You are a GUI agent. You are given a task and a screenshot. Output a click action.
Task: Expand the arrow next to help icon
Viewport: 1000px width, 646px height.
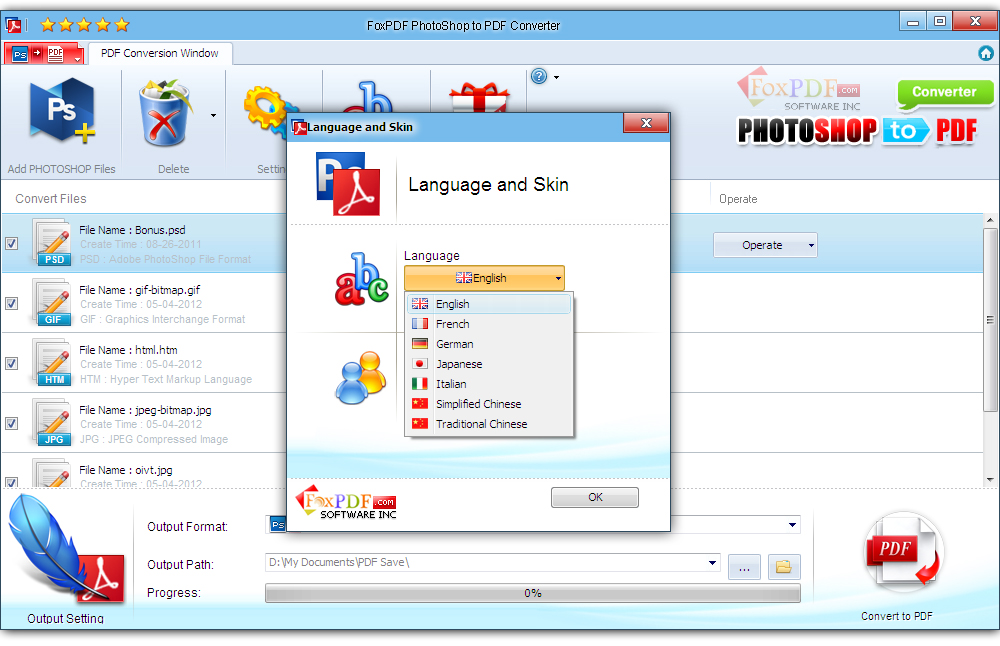(x=557, y=77)
